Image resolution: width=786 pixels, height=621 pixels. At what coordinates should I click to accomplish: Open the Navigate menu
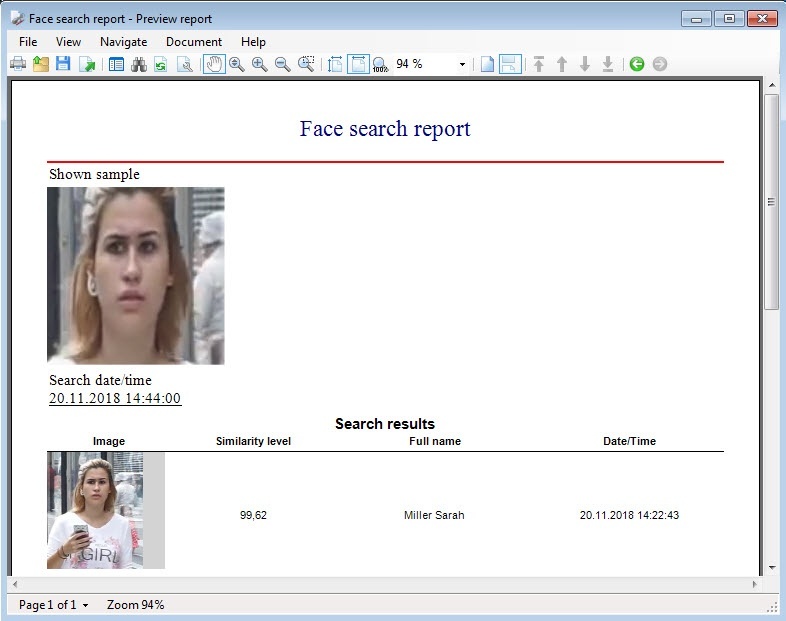pyautogui.click(x=123, y=42)
